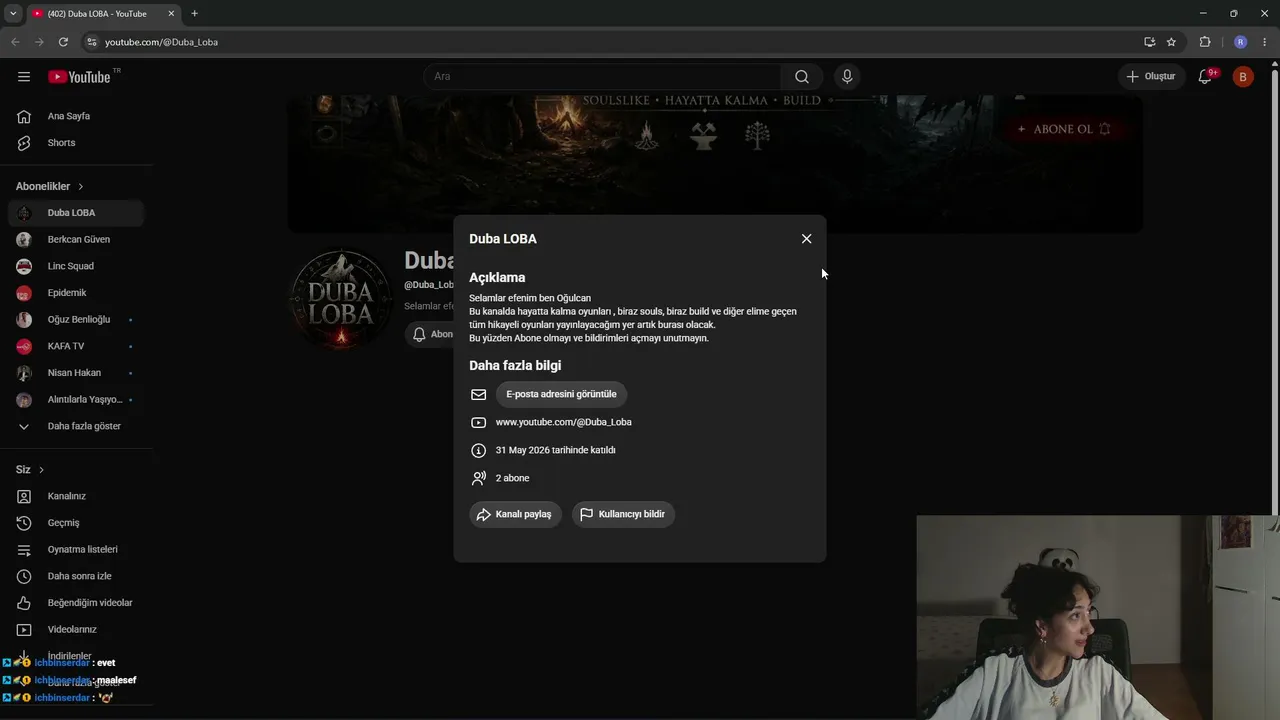Start voice search with microphone icon
Screen dimensions: 1280x720
click(847, 77)
